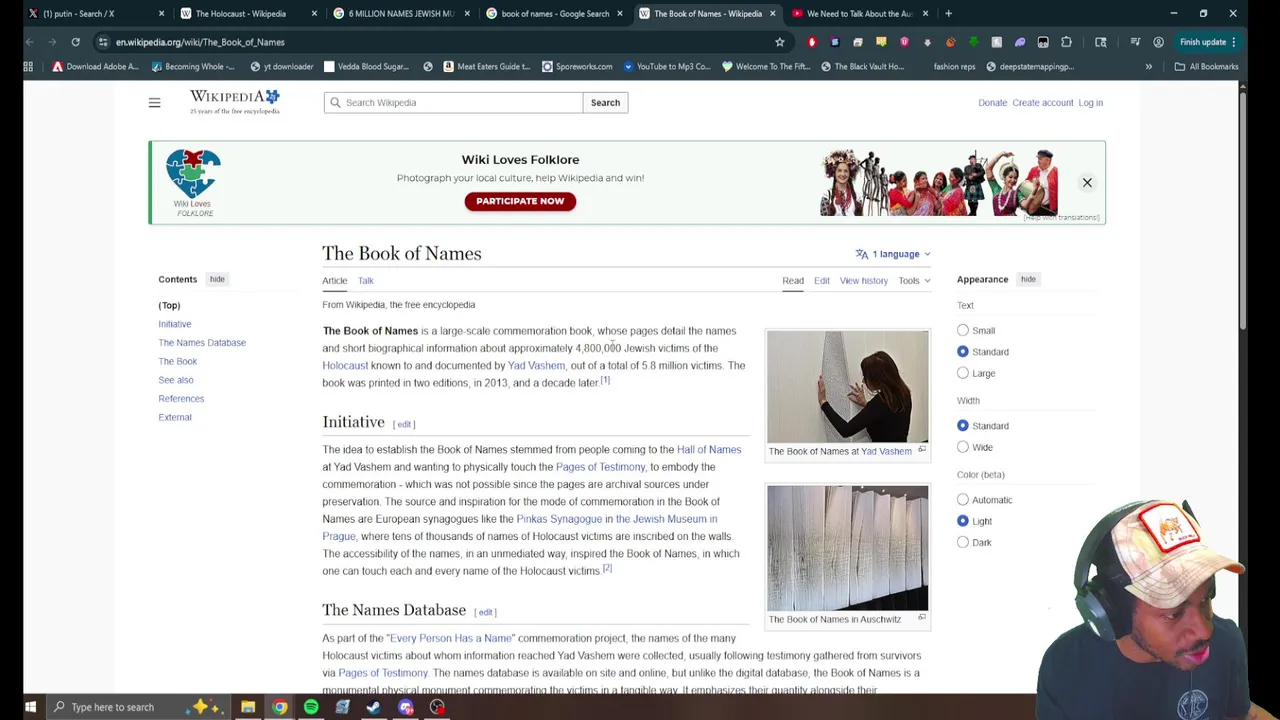Image resolution: width=1280 pixels, height=720 pixels.
Task: Open the Chrome profile avatar icon
Action: click(1158, 42)
